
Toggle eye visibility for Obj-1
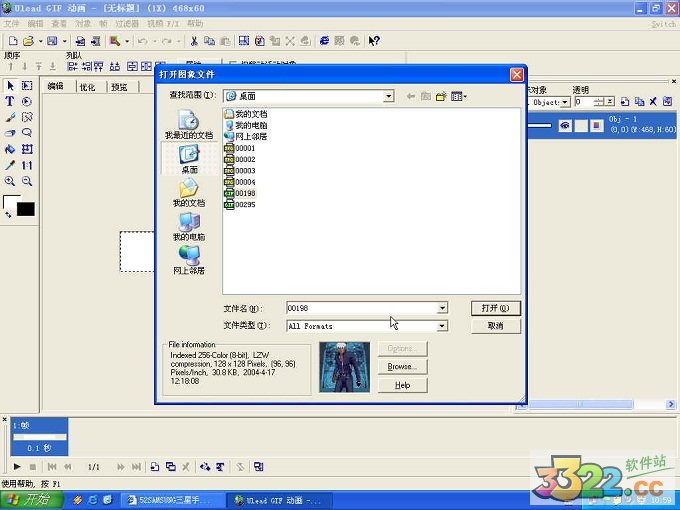point(565,125)
